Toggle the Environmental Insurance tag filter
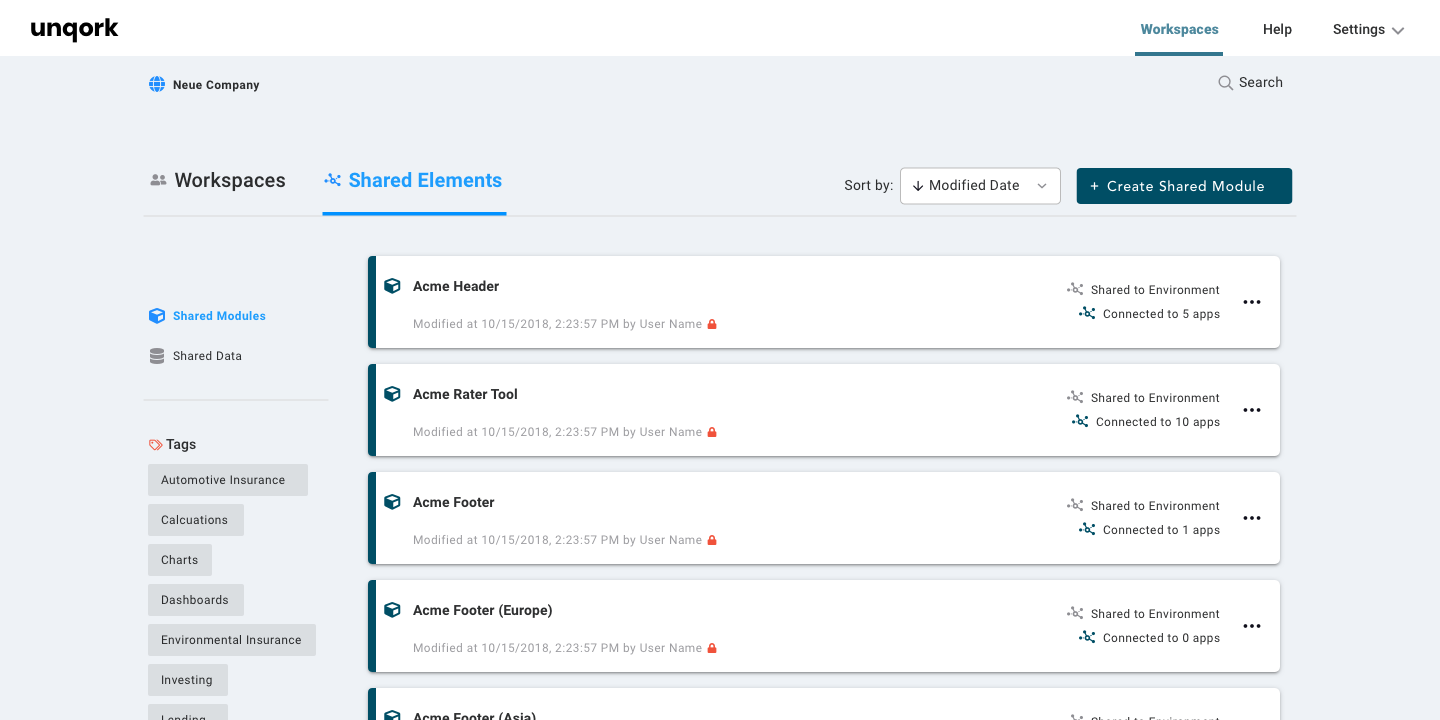 tap(231, 639)
